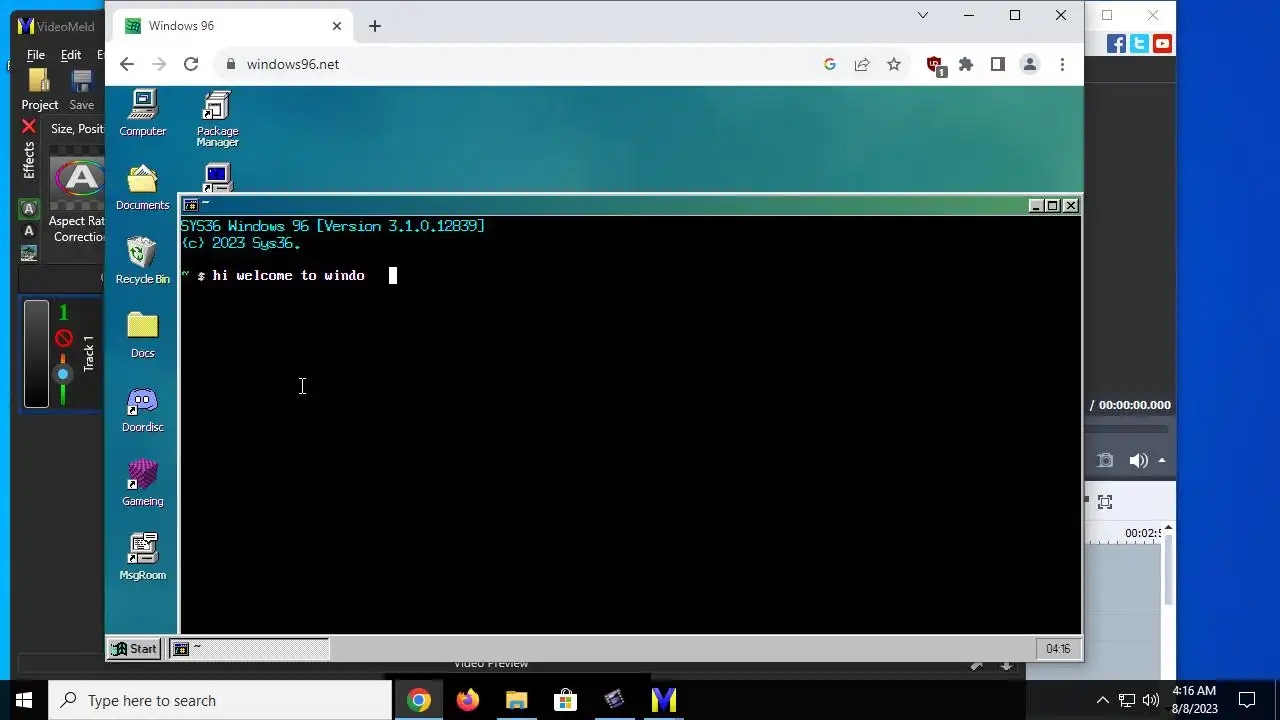Open Chrome profile avatar
The image size is (1280, 720).
pyautogui.click(x=1029, y=64)
